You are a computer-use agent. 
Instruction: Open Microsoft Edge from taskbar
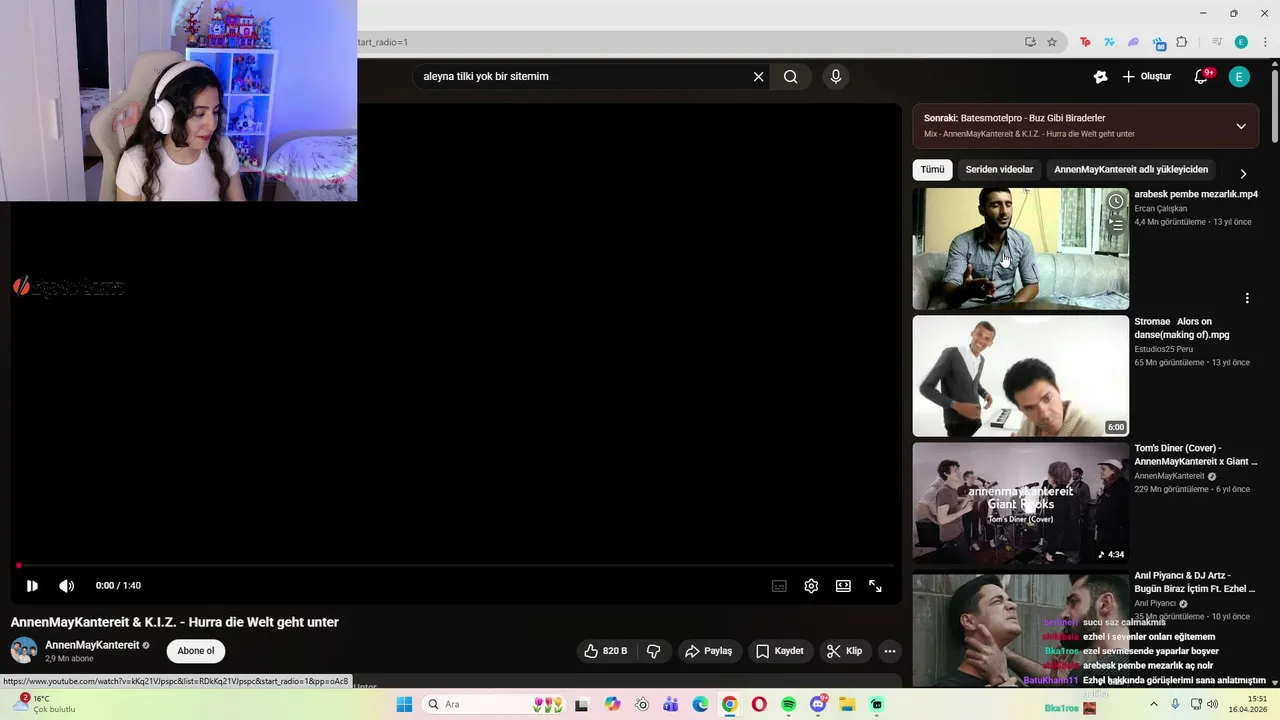click(x=701, y=705)
